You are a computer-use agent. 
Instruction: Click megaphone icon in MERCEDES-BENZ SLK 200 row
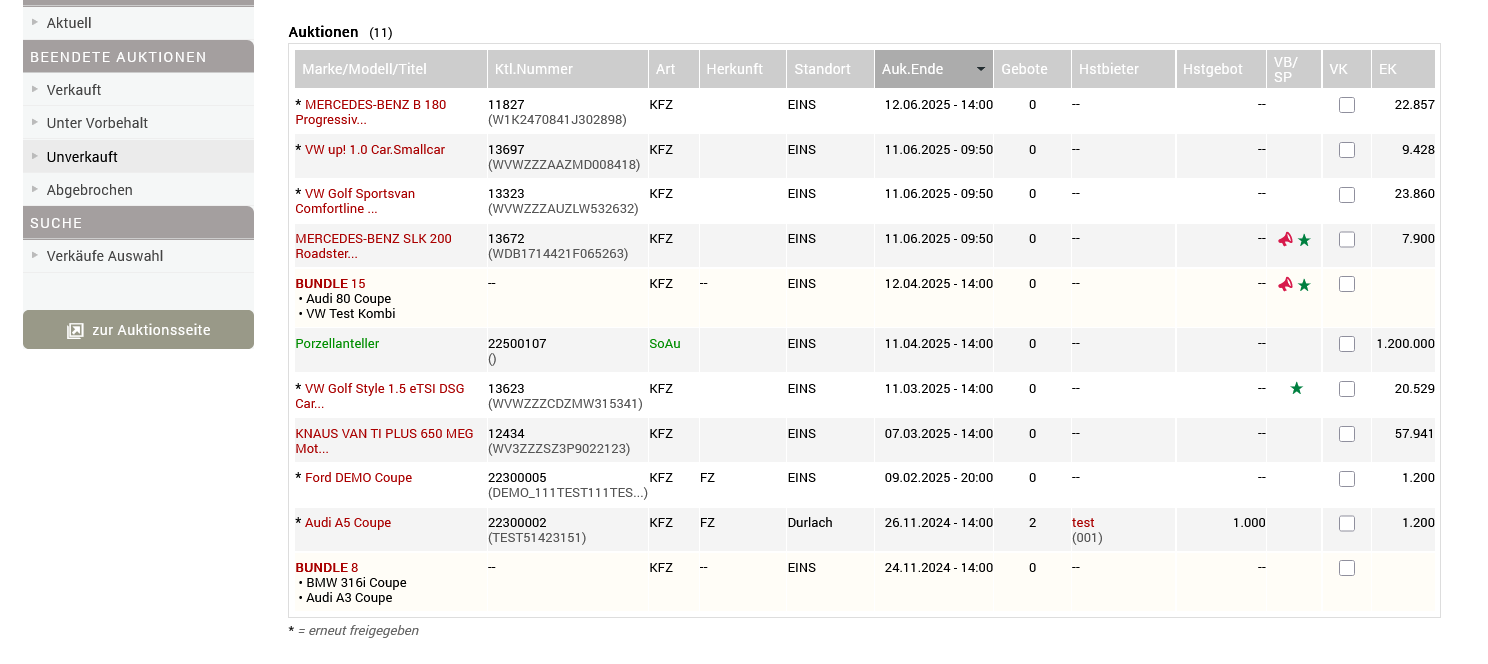click(1285, 240)
